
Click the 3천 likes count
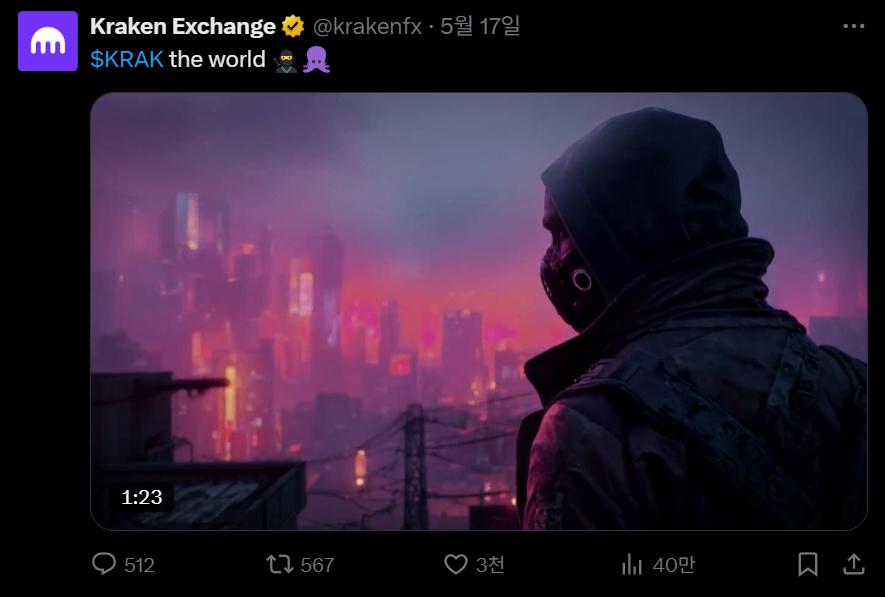click(x=490, y=565)
